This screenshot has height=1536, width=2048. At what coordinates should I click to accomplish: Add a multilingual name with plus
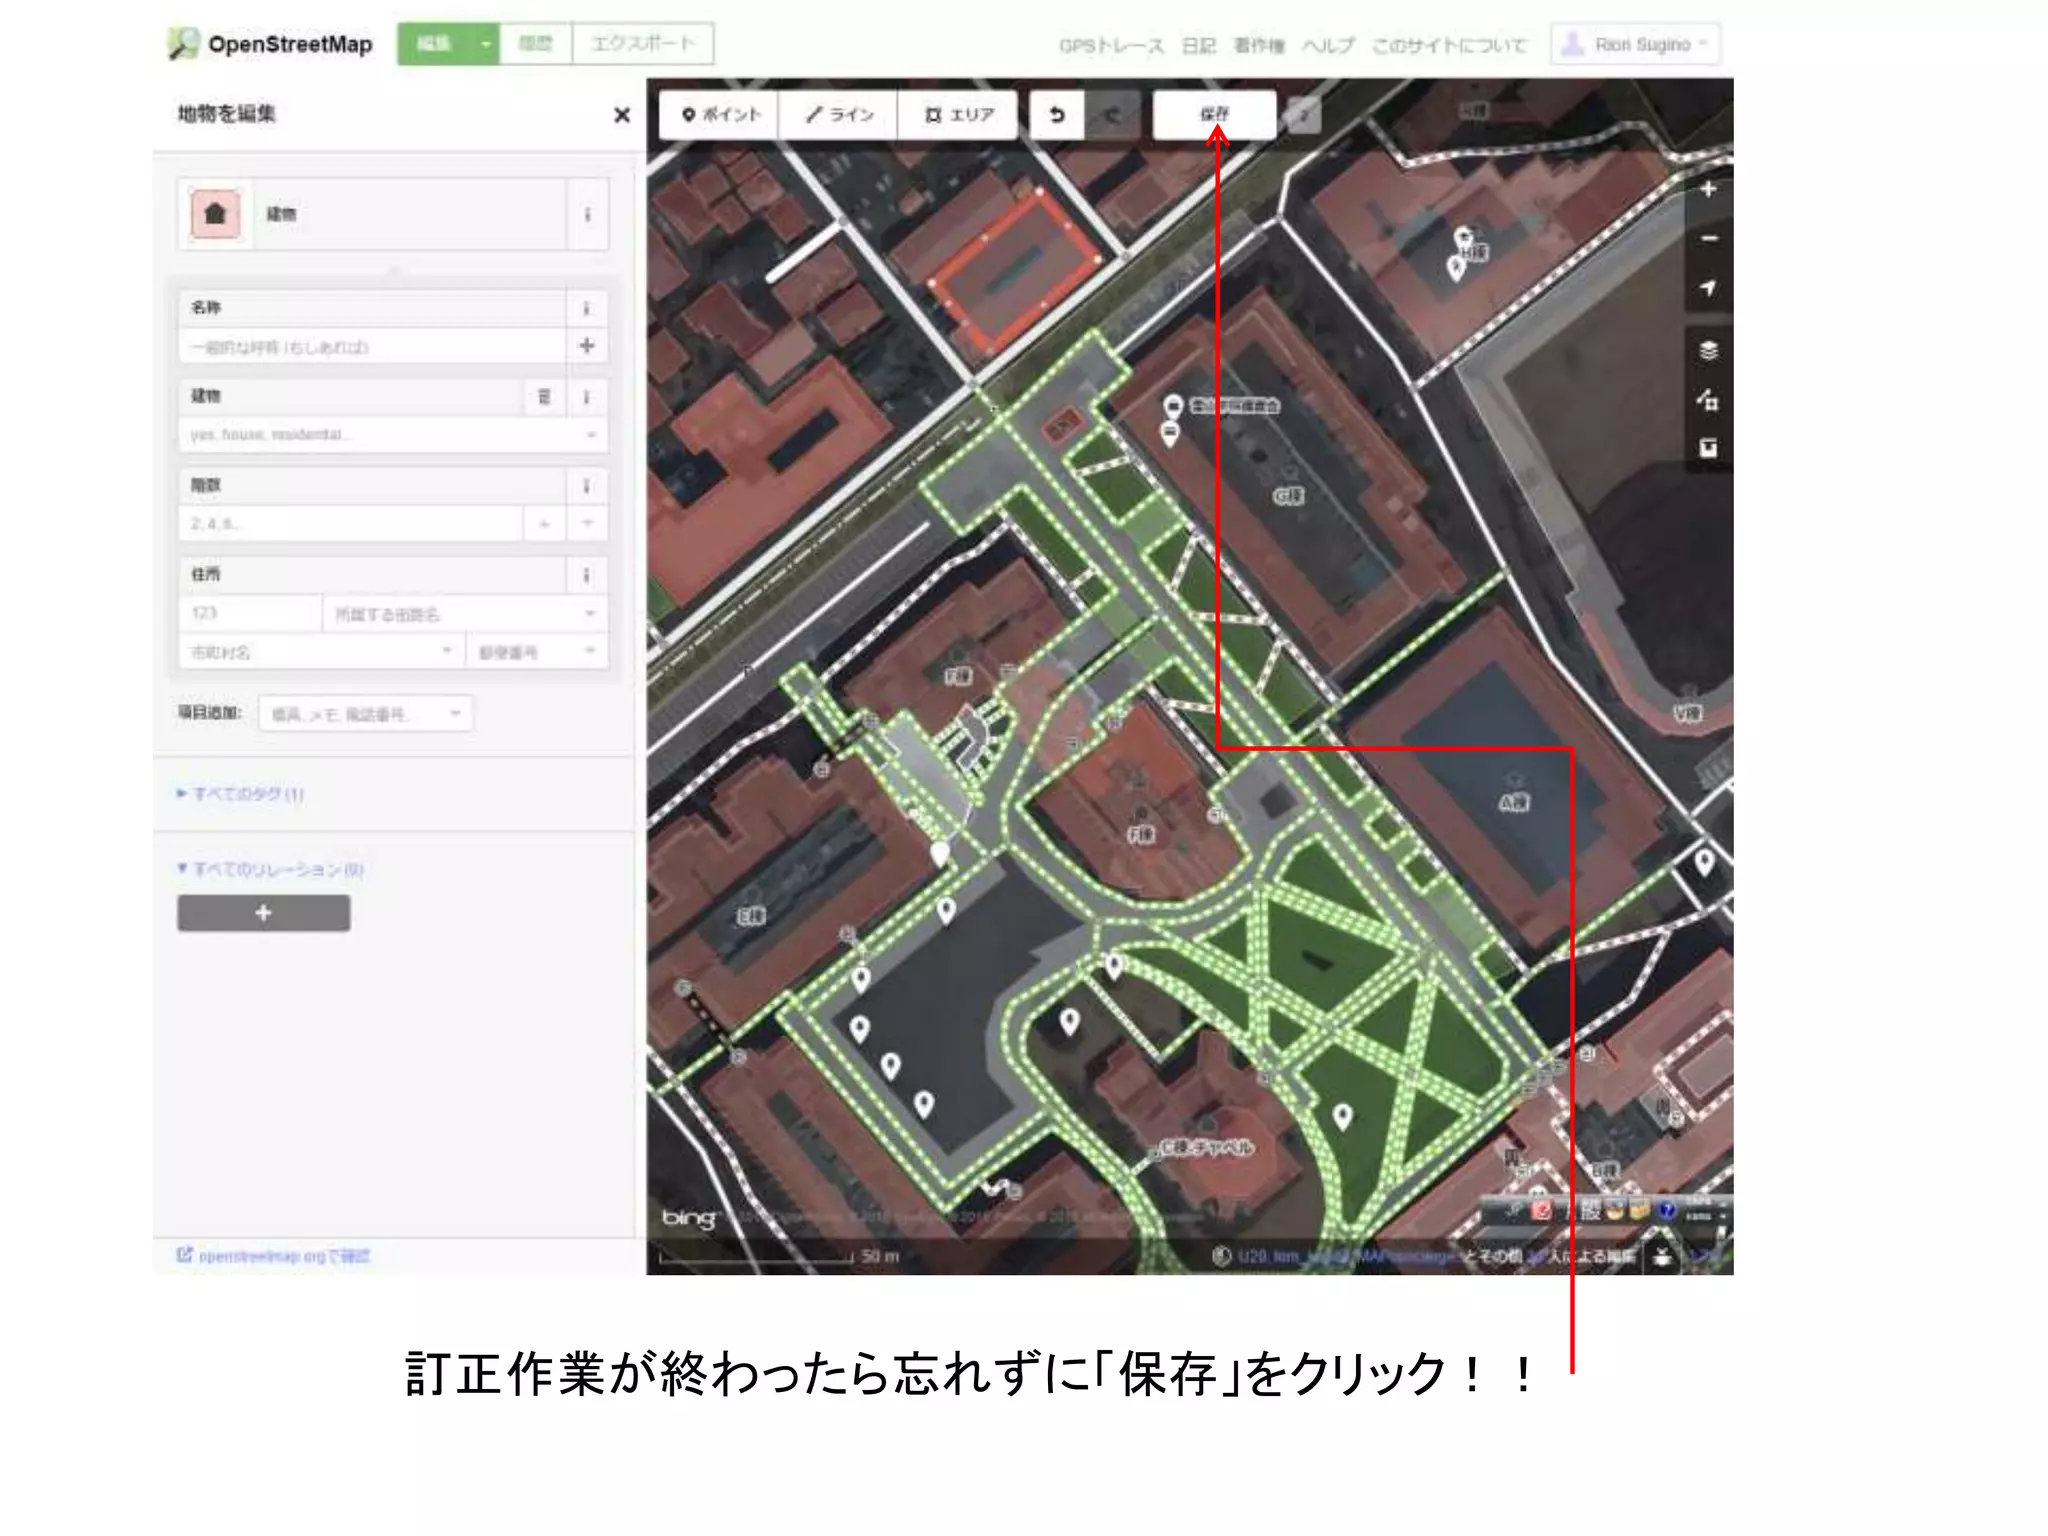587,346
